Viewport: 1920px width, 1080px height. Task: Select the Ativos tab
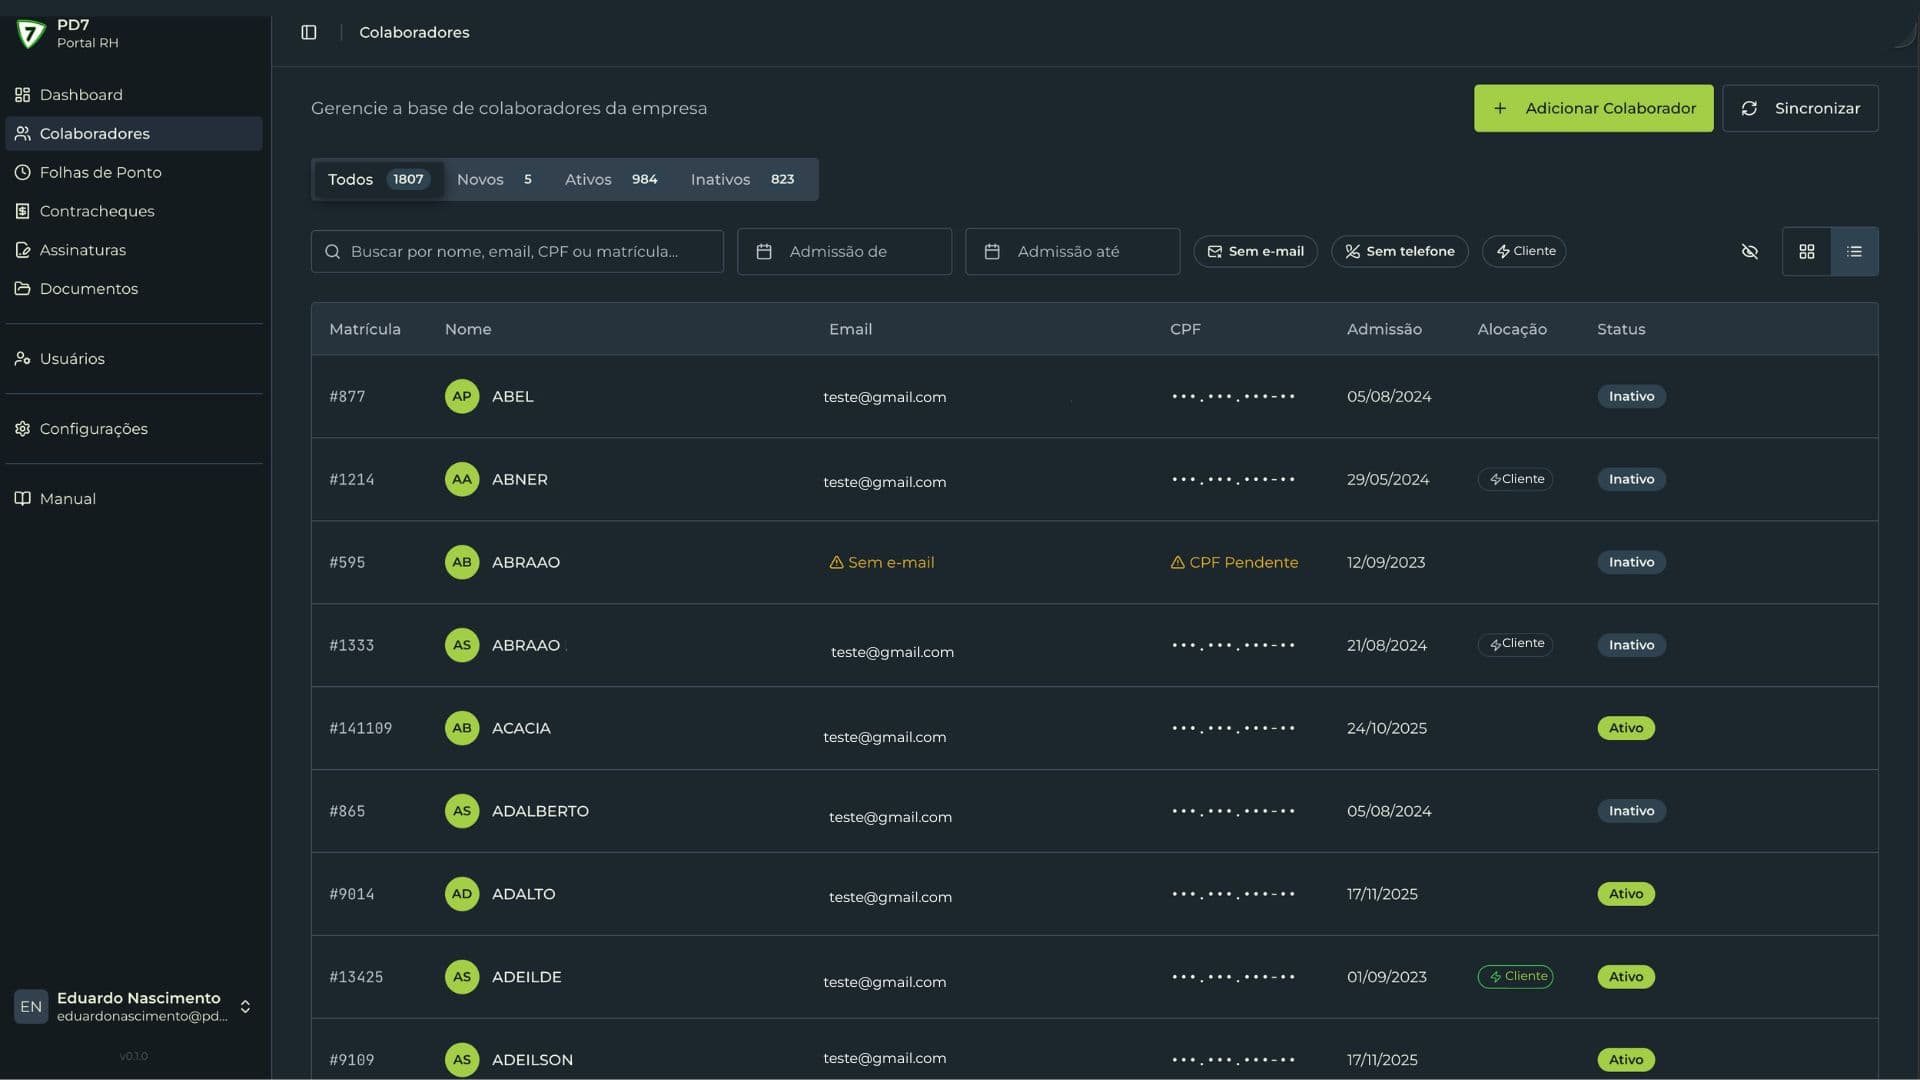[x=610, y=180]
